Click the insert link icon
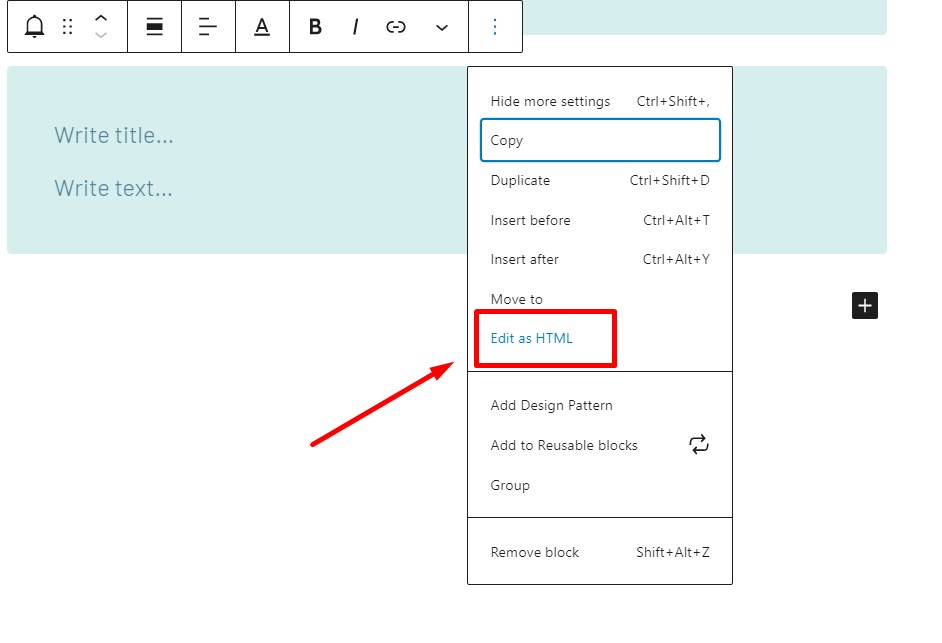The image size is (942, 643). 396,26
